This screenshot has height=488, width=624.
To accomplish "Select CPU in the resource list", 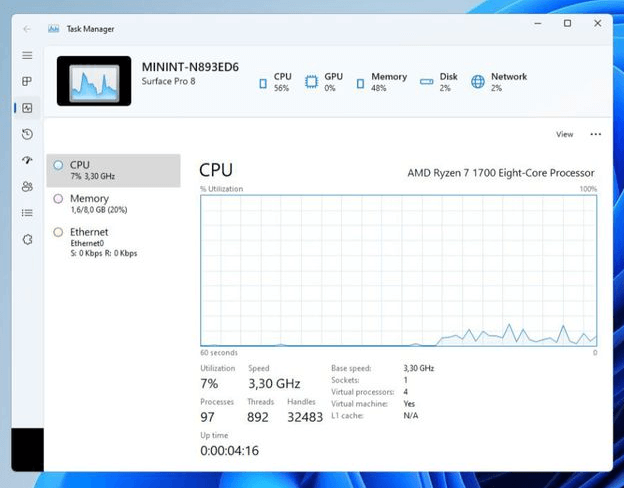I will [113, 170].
